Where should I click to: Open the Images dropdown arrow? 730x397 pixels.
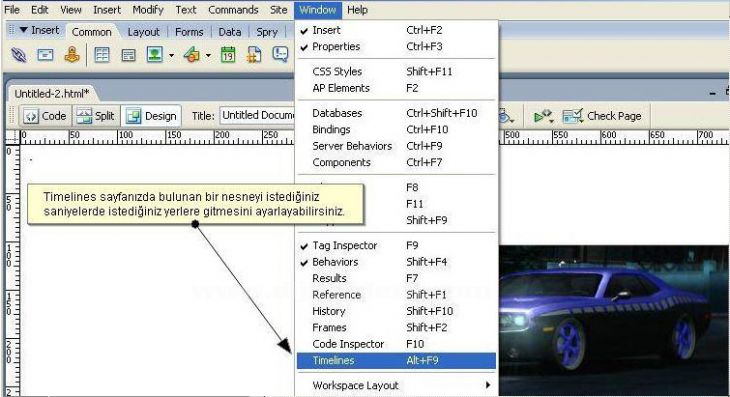[x=171, y=55]
